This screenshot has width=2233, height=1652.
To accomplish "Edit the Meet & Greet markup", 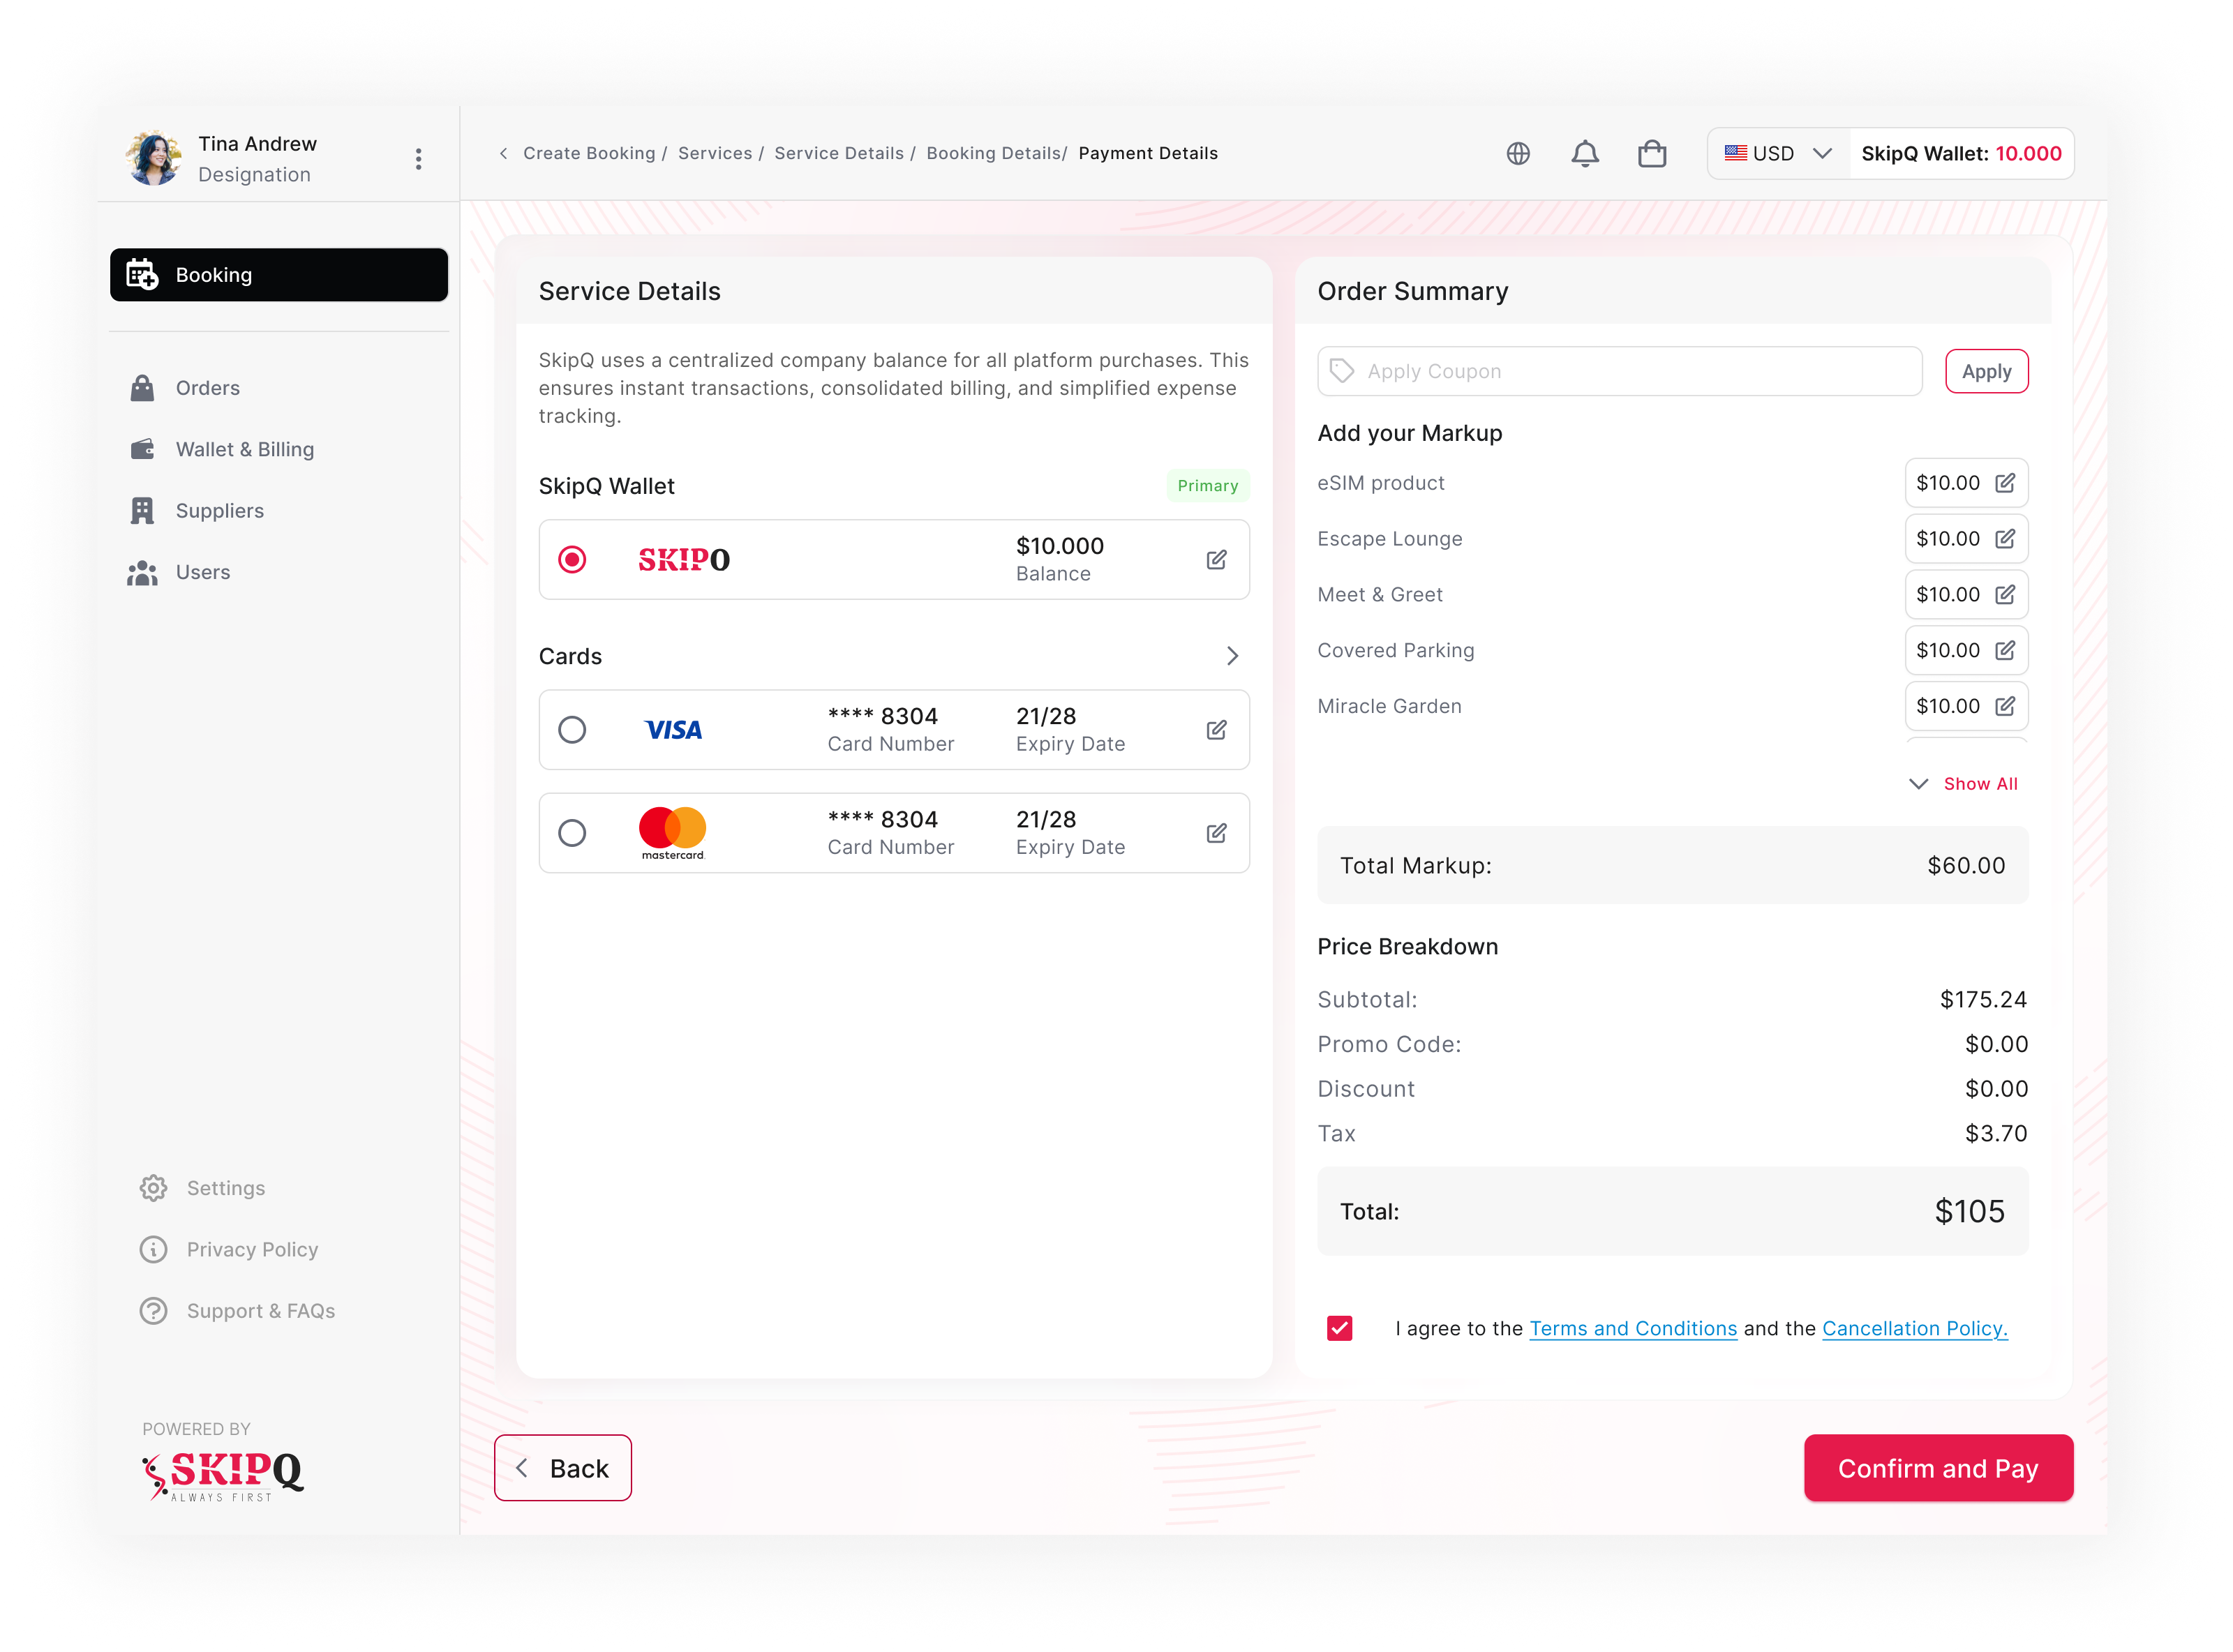I will click(2004, 594).
